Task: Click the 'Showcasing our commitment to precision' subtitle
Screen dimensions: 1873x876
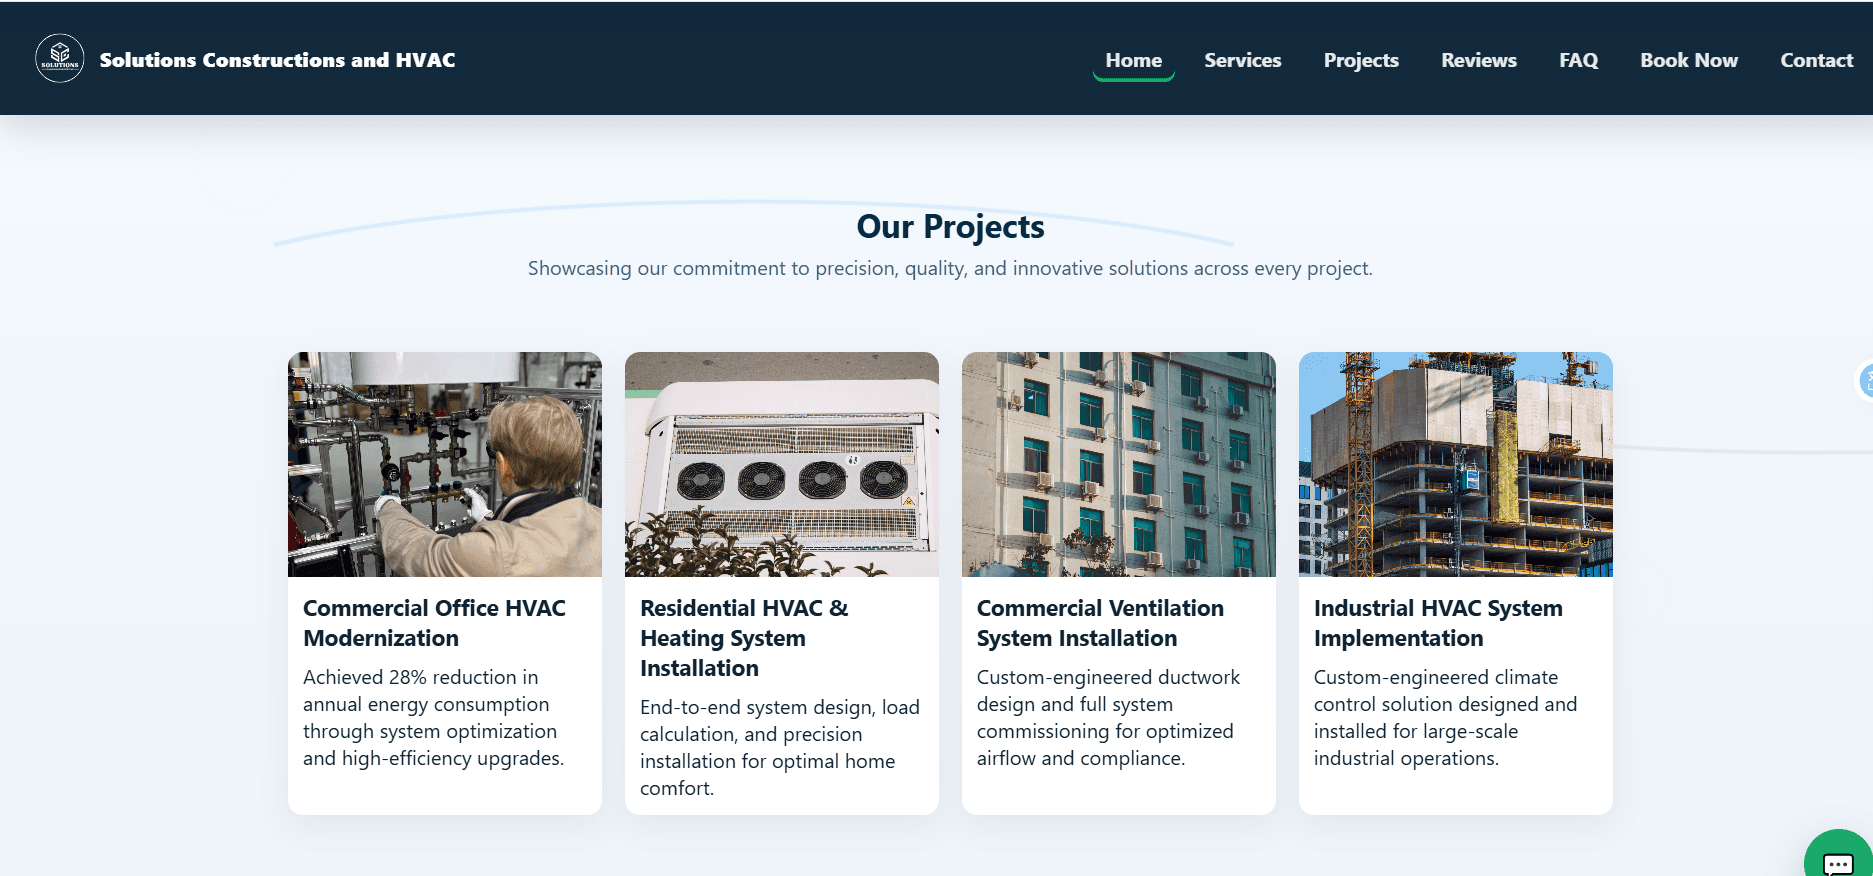Action: click(x=950, y=268)
